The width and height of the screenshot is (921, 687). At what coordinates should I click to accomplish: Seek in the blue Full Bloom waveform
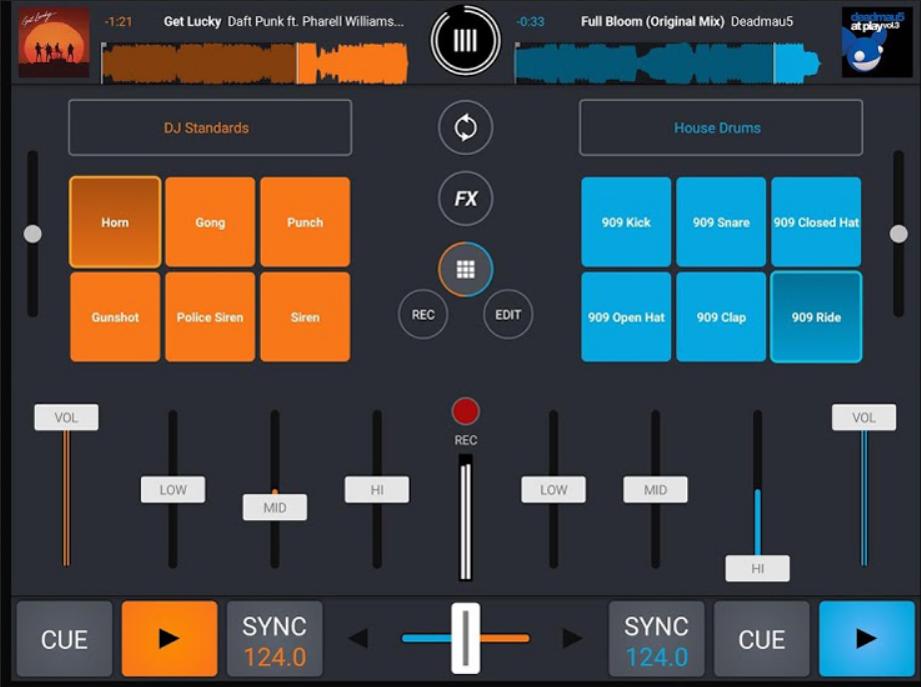pyautogui.click(x=667, y=62)
